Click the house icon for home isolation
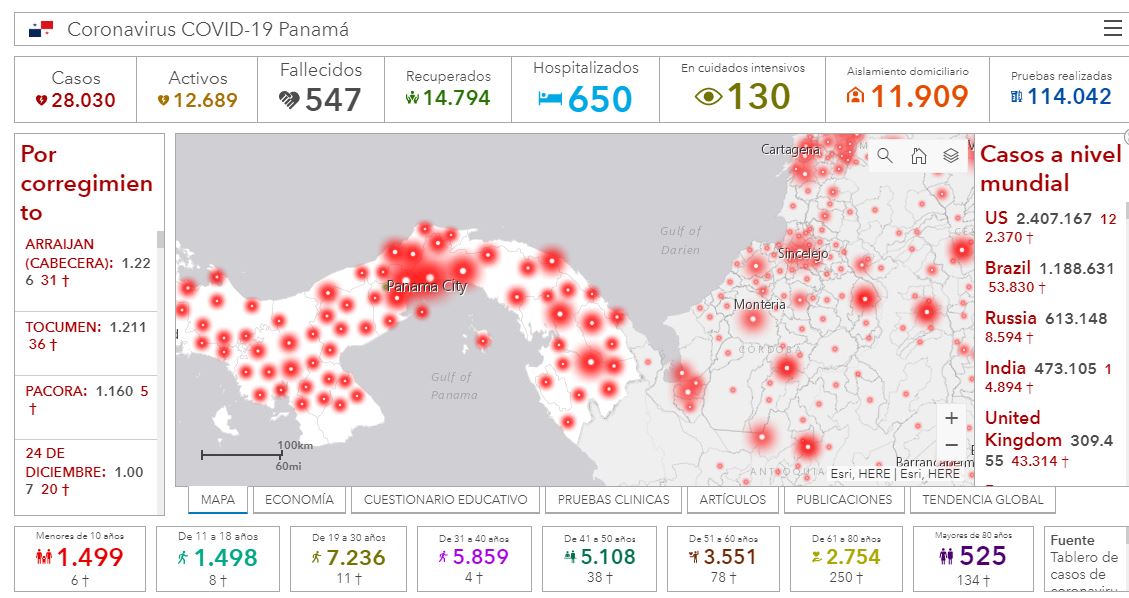The image size is (1129, 598). pyautogui.click(x=855, y=97)
